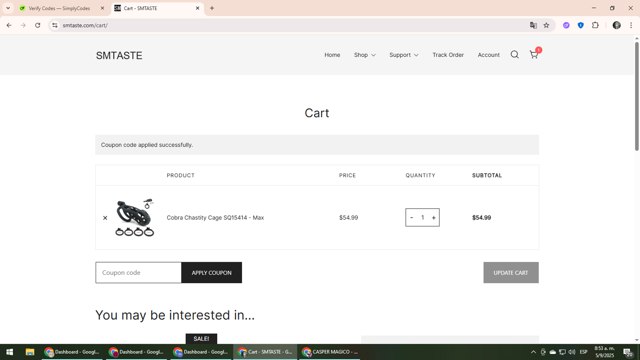Open the tab search dropdown arrow
The image size is (640, 360).
(8, 8)
